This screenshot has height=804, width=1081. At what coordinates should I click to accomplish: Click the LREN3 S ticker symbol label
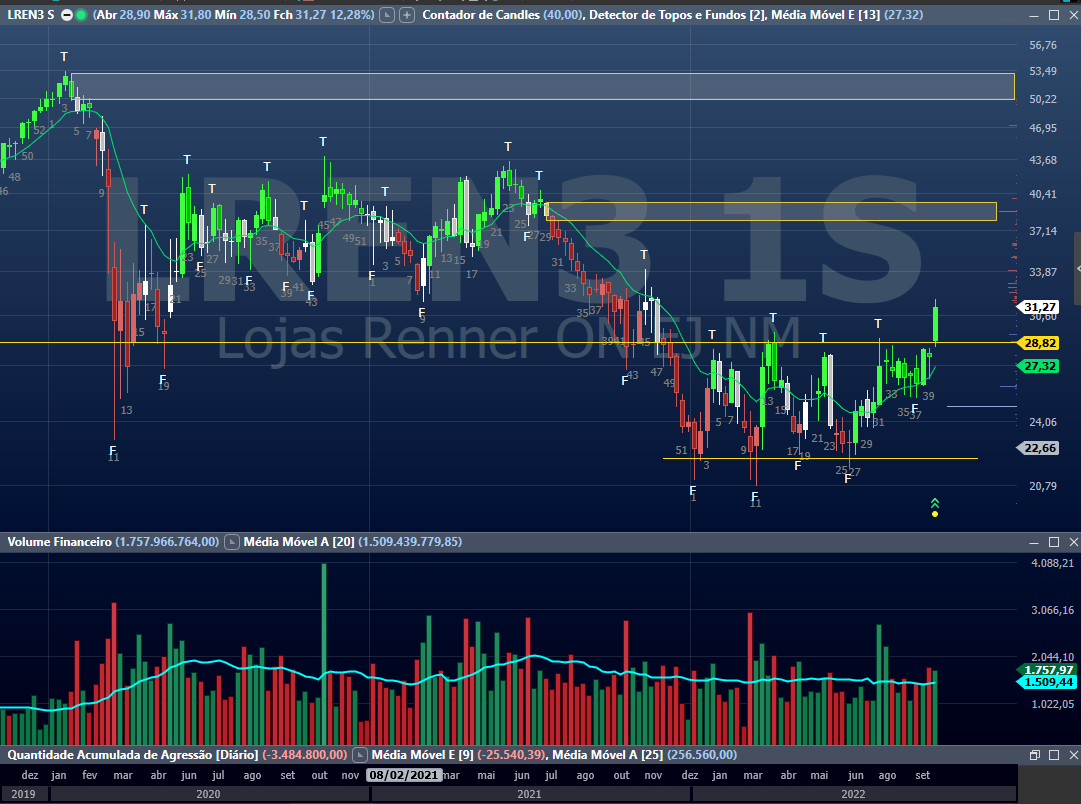30,14
